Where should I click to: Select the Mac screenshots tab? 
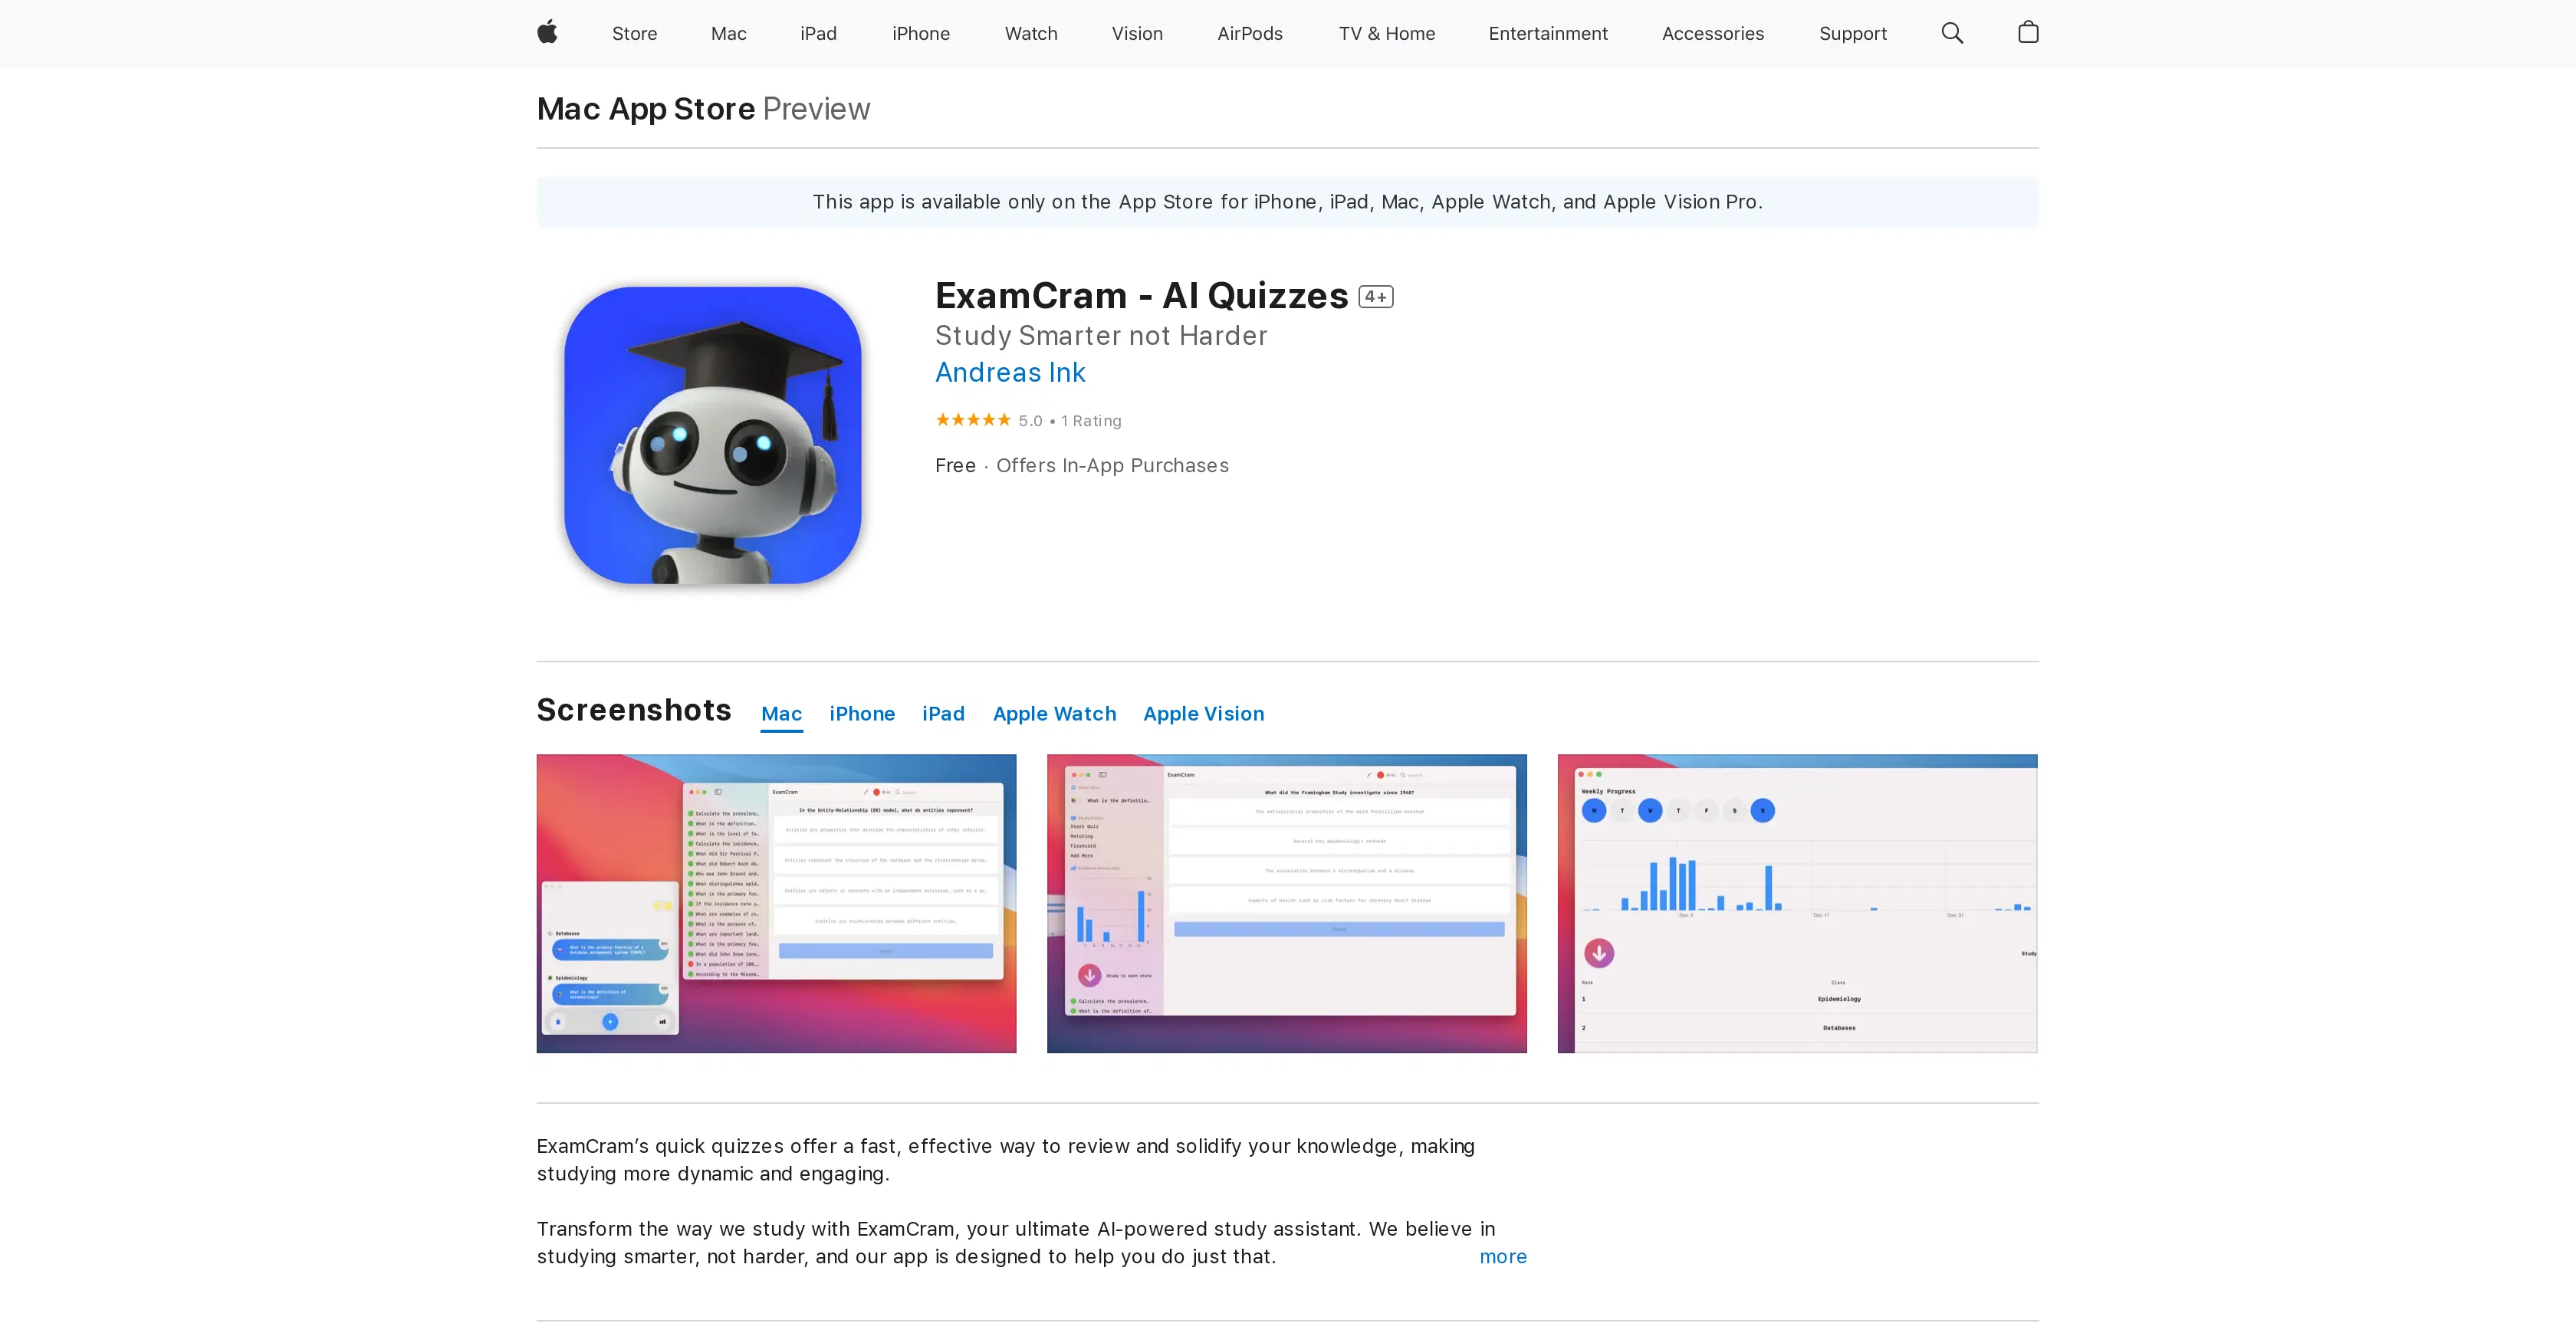point(781,714)
